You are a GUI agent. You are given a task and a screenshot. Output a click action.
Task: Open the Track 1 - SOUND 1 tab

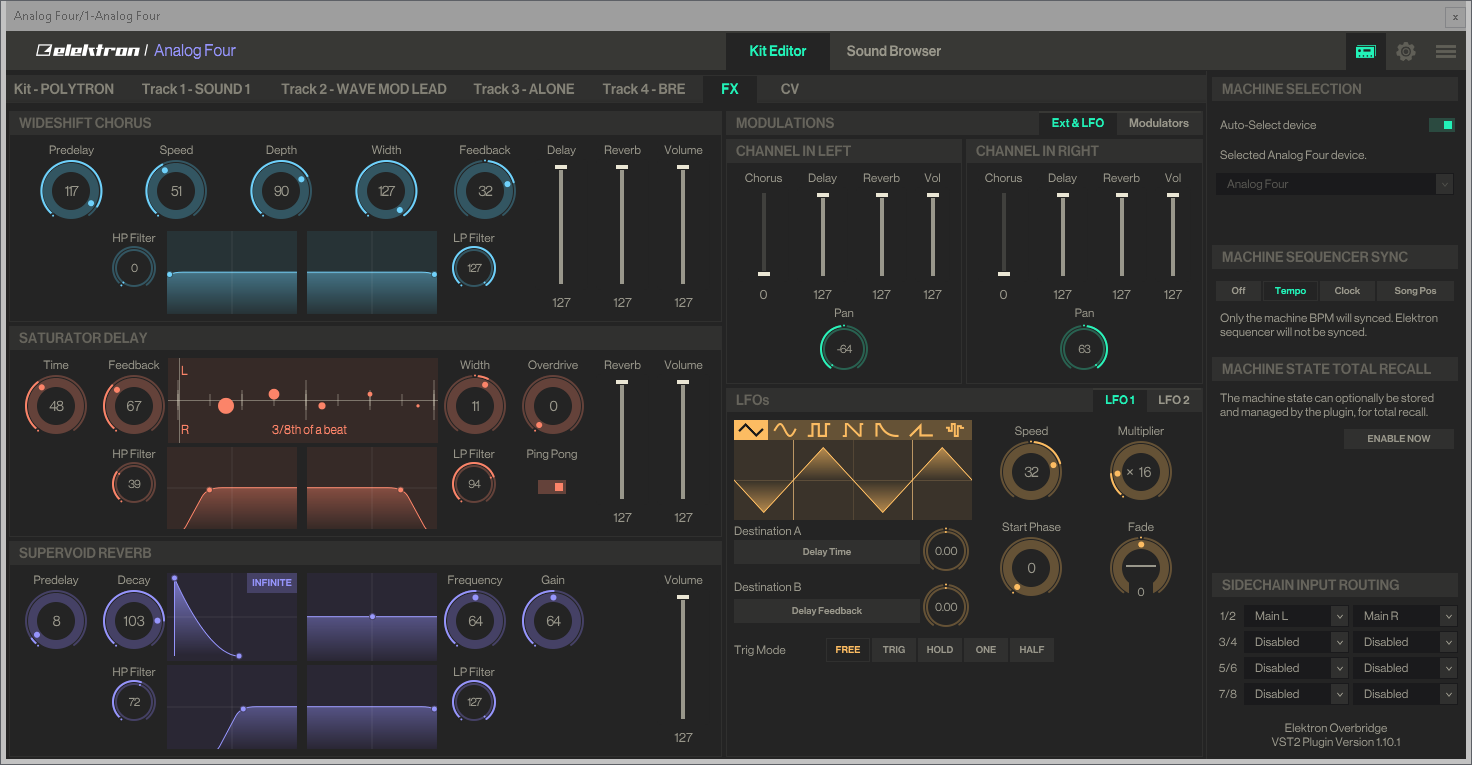(x=196, y=89)
